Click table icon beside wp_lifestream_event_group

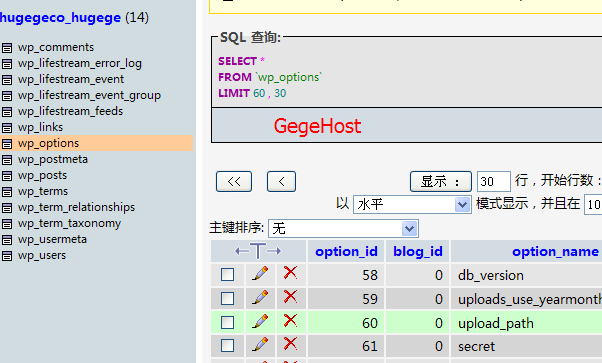(7, 96)
